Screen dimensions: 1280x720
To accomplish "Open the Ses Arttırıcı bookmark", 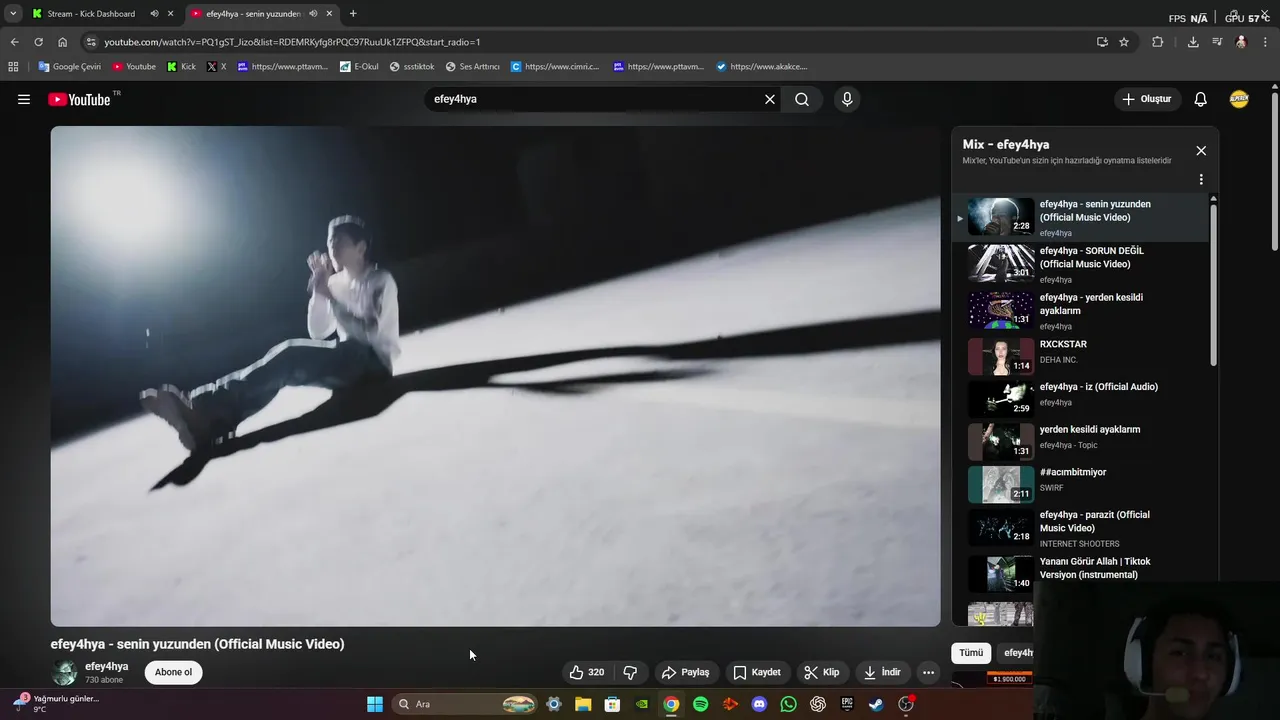I will coord(472,67).
